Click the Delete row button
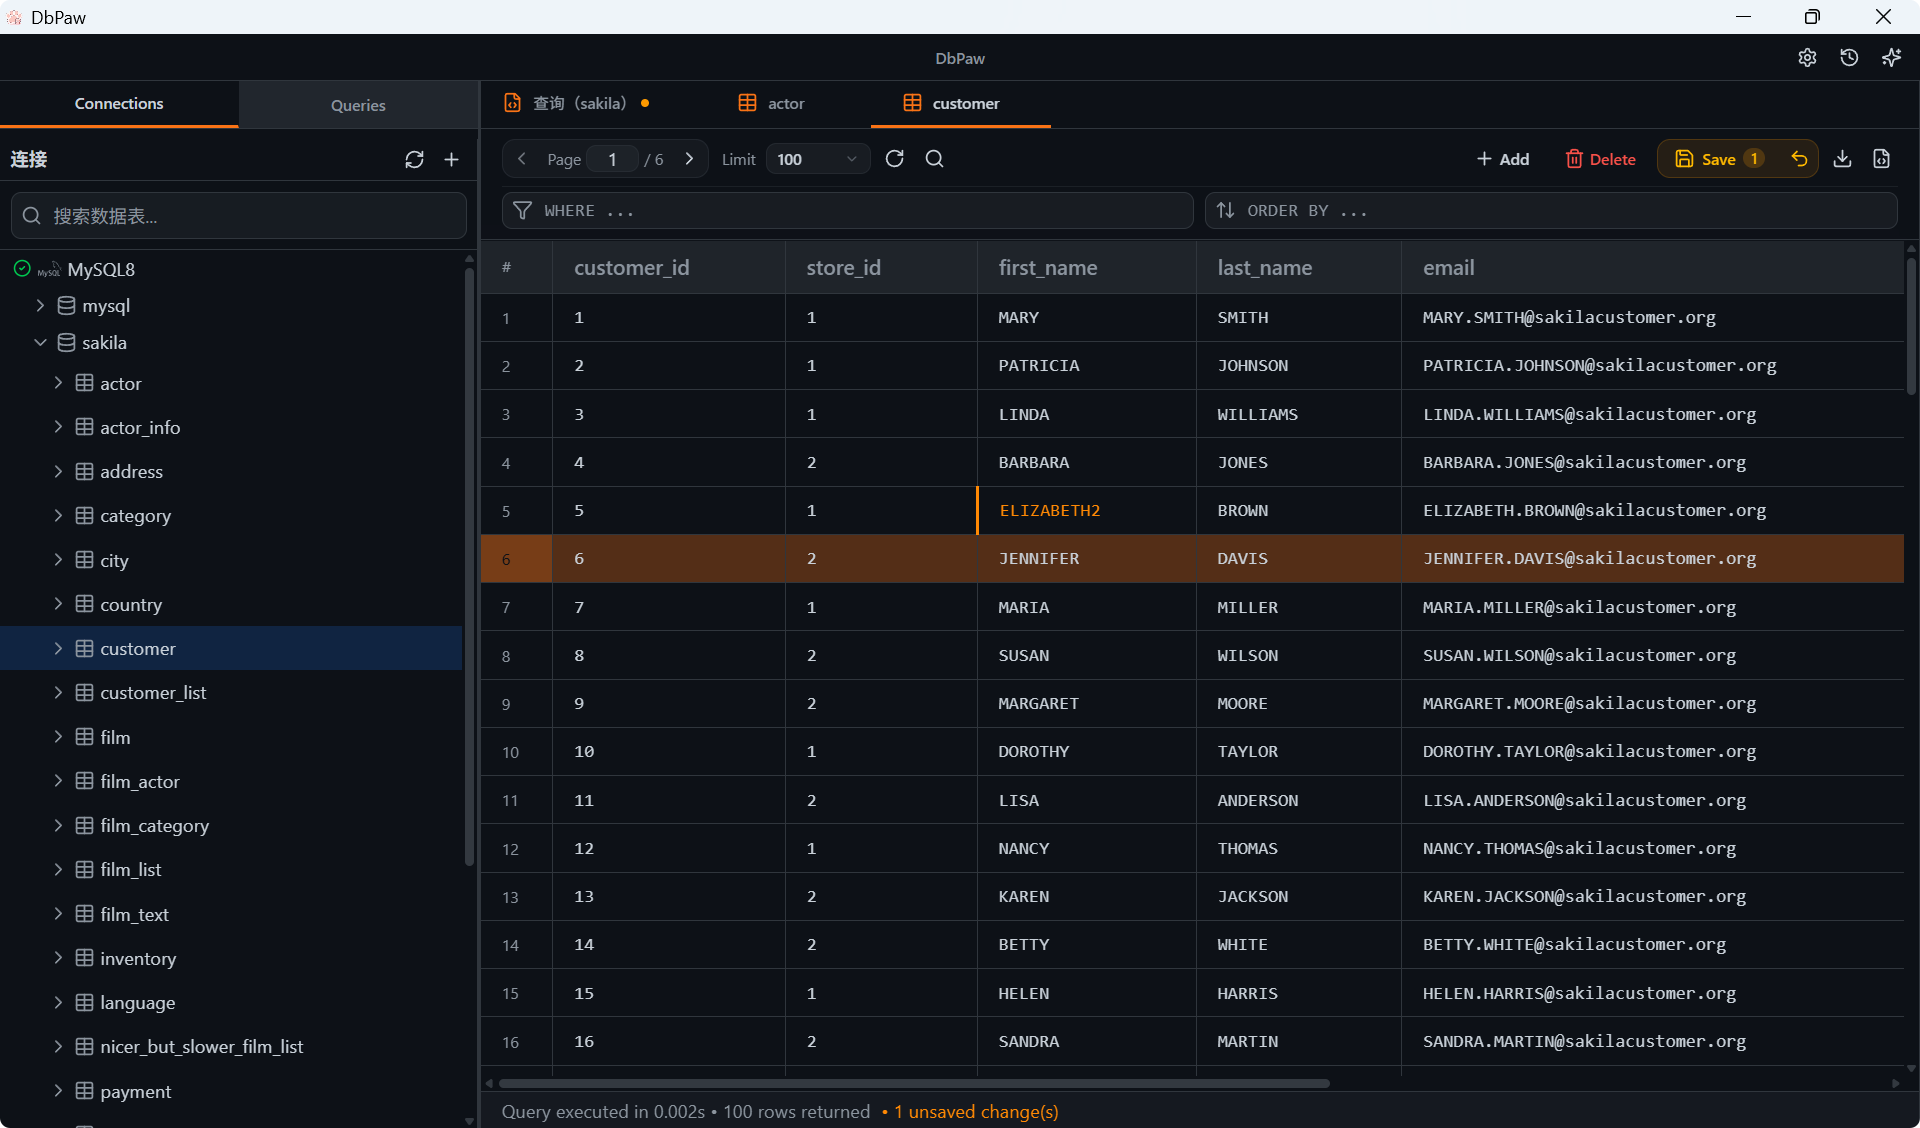This screenshot has width=1920, height=1128. pyautogui.click(x=1600, y=159)
